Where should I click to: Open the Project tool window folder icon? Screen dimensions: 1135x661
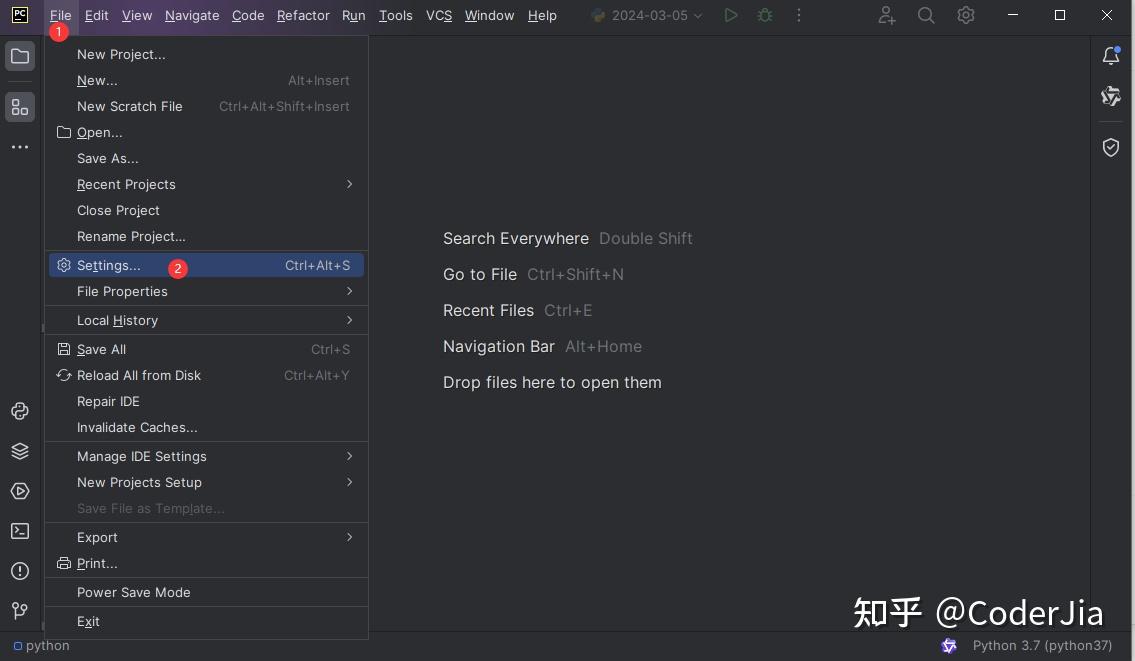coord(20,56)
